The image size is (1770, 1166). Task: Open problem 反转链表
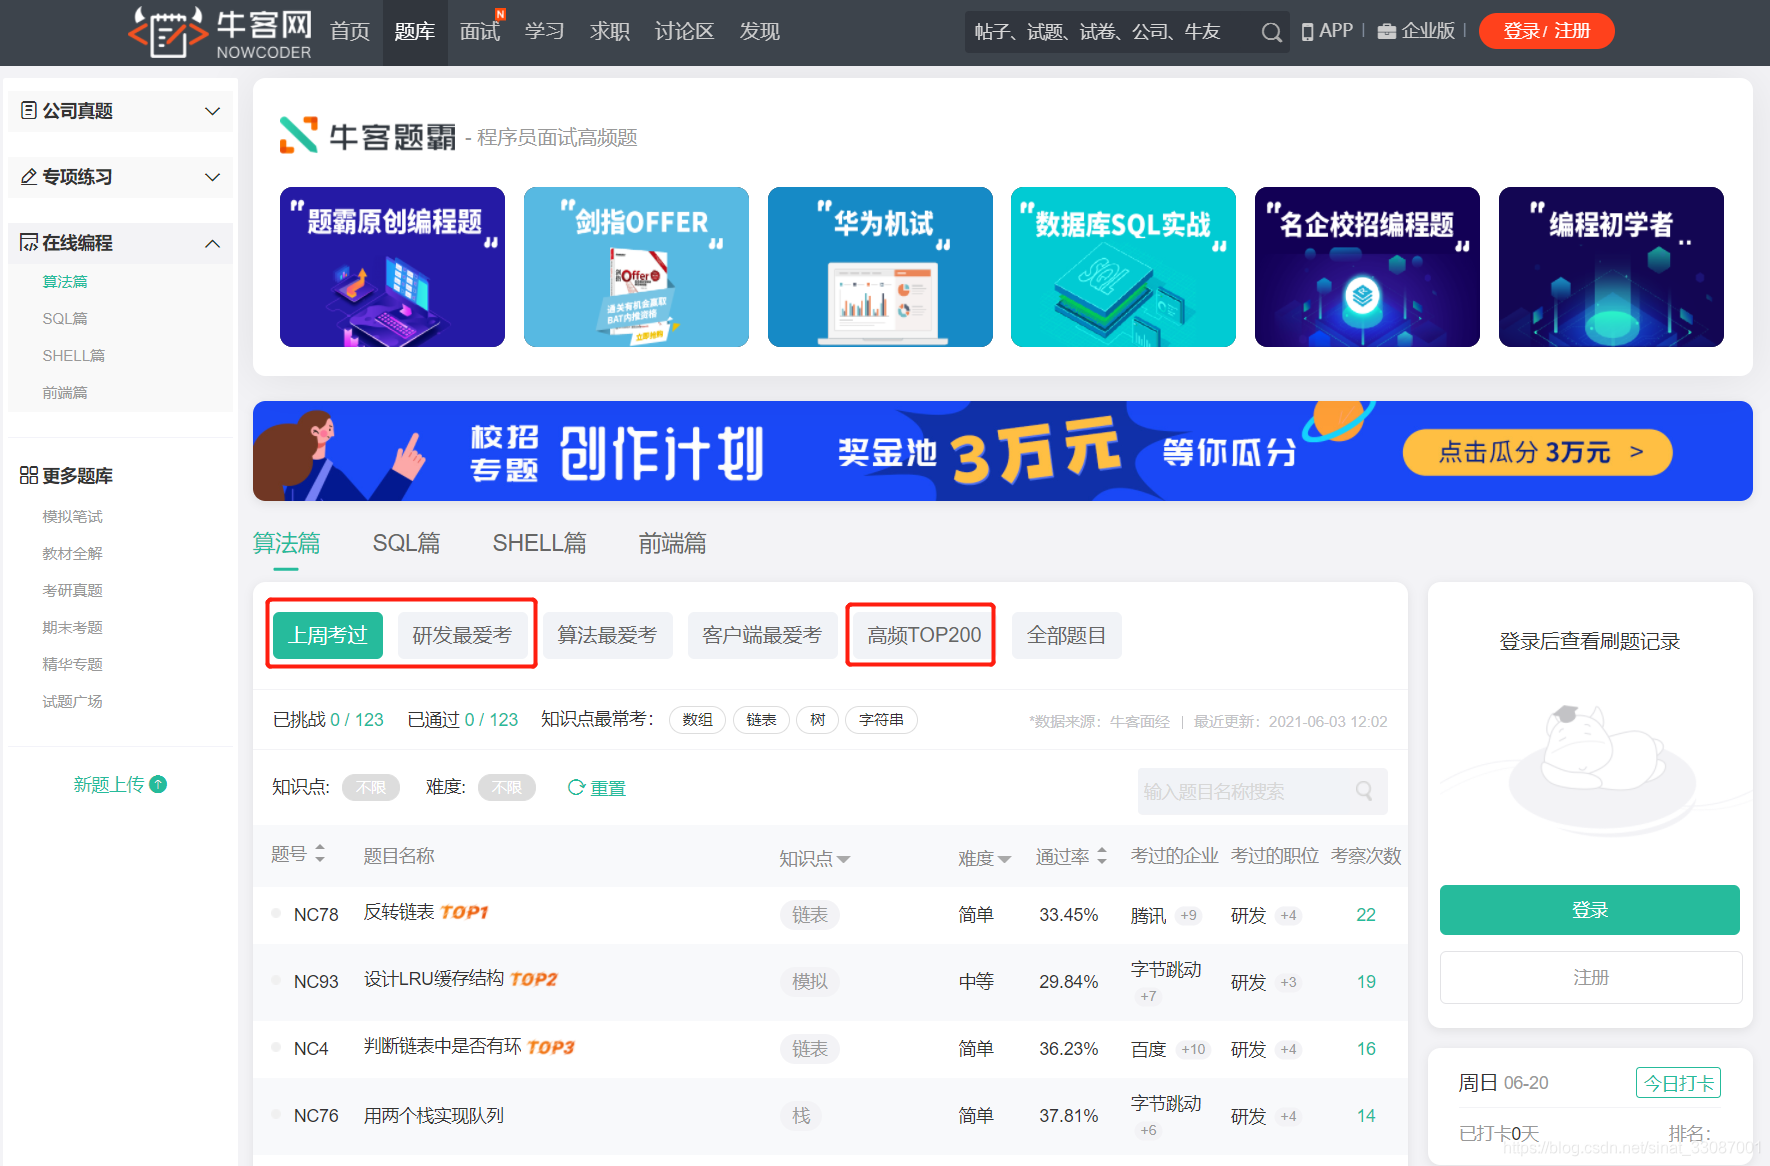(x=399, y=912)
